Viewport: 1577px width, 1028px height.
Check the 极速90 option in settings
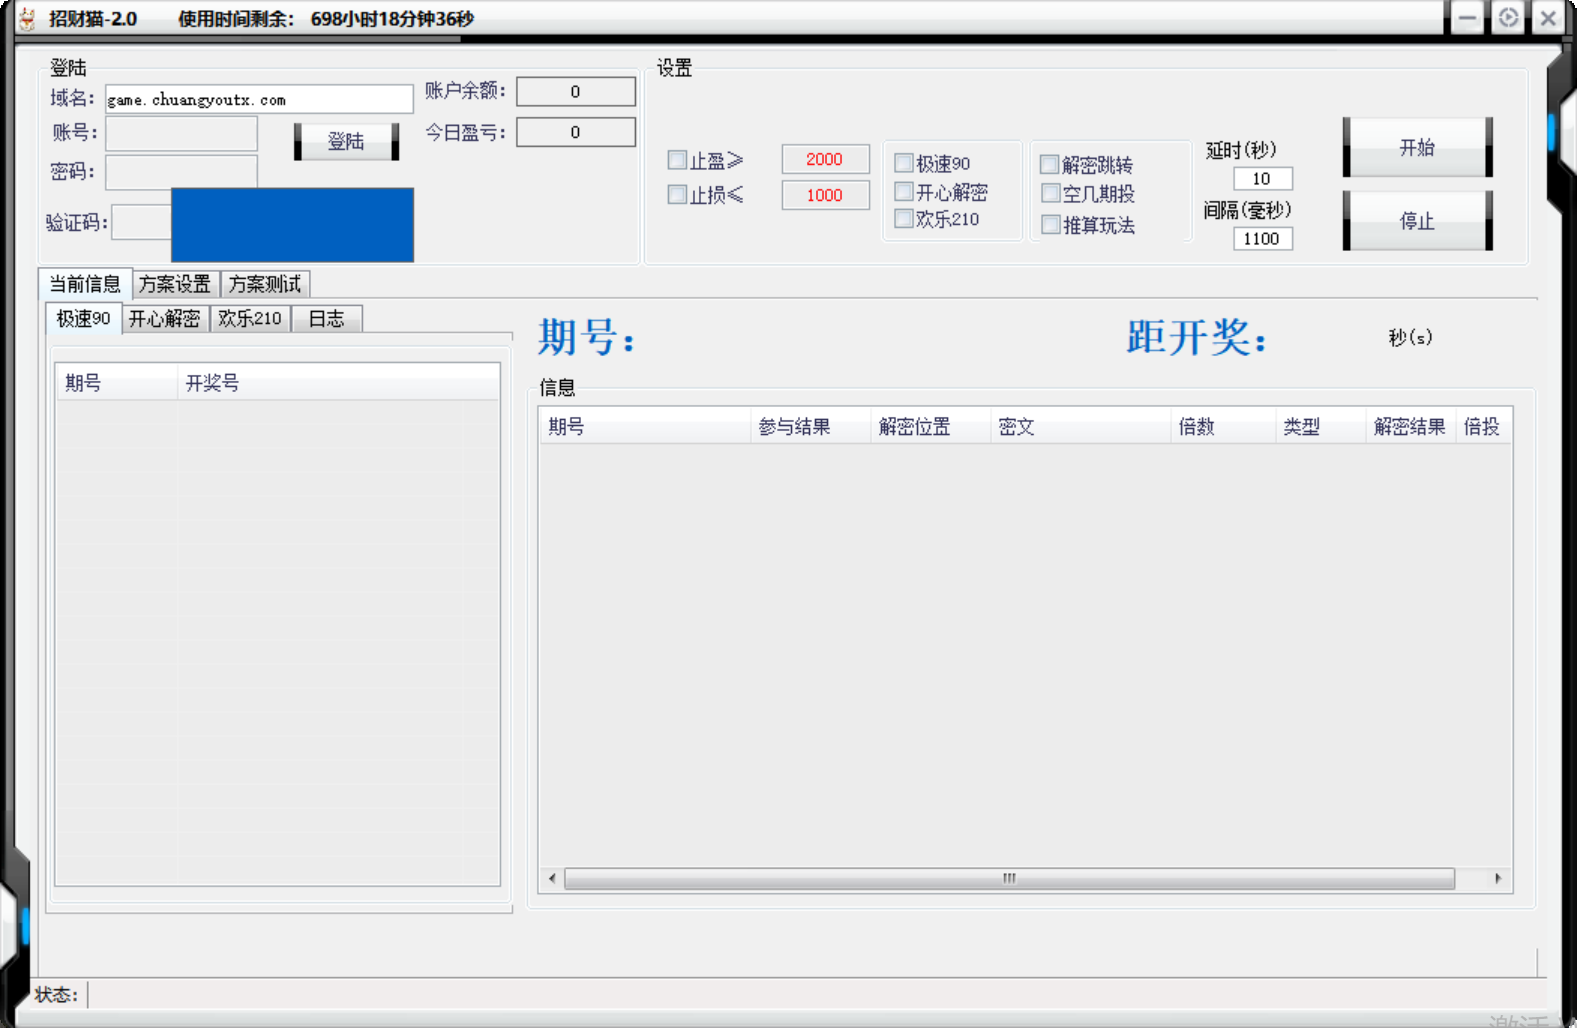(x=904, y=163)
